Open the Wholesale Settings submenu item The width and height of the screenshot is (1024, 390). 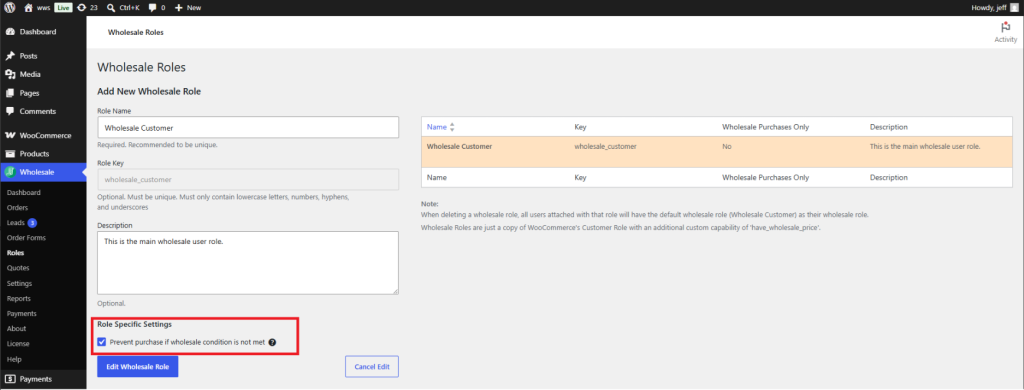coord(19,284)
